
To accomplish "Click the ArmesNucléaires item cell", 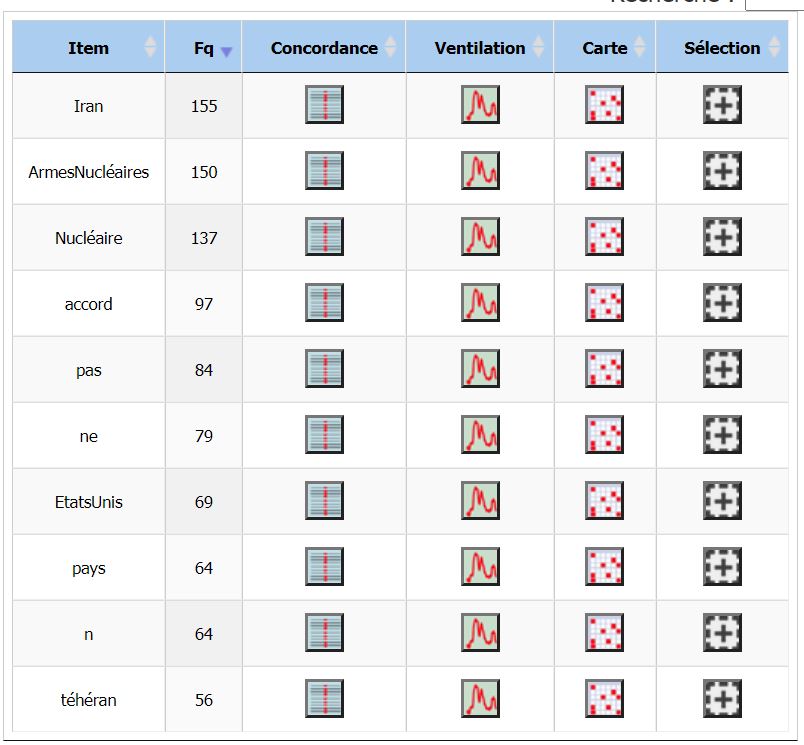I will [x=88, y=172].
